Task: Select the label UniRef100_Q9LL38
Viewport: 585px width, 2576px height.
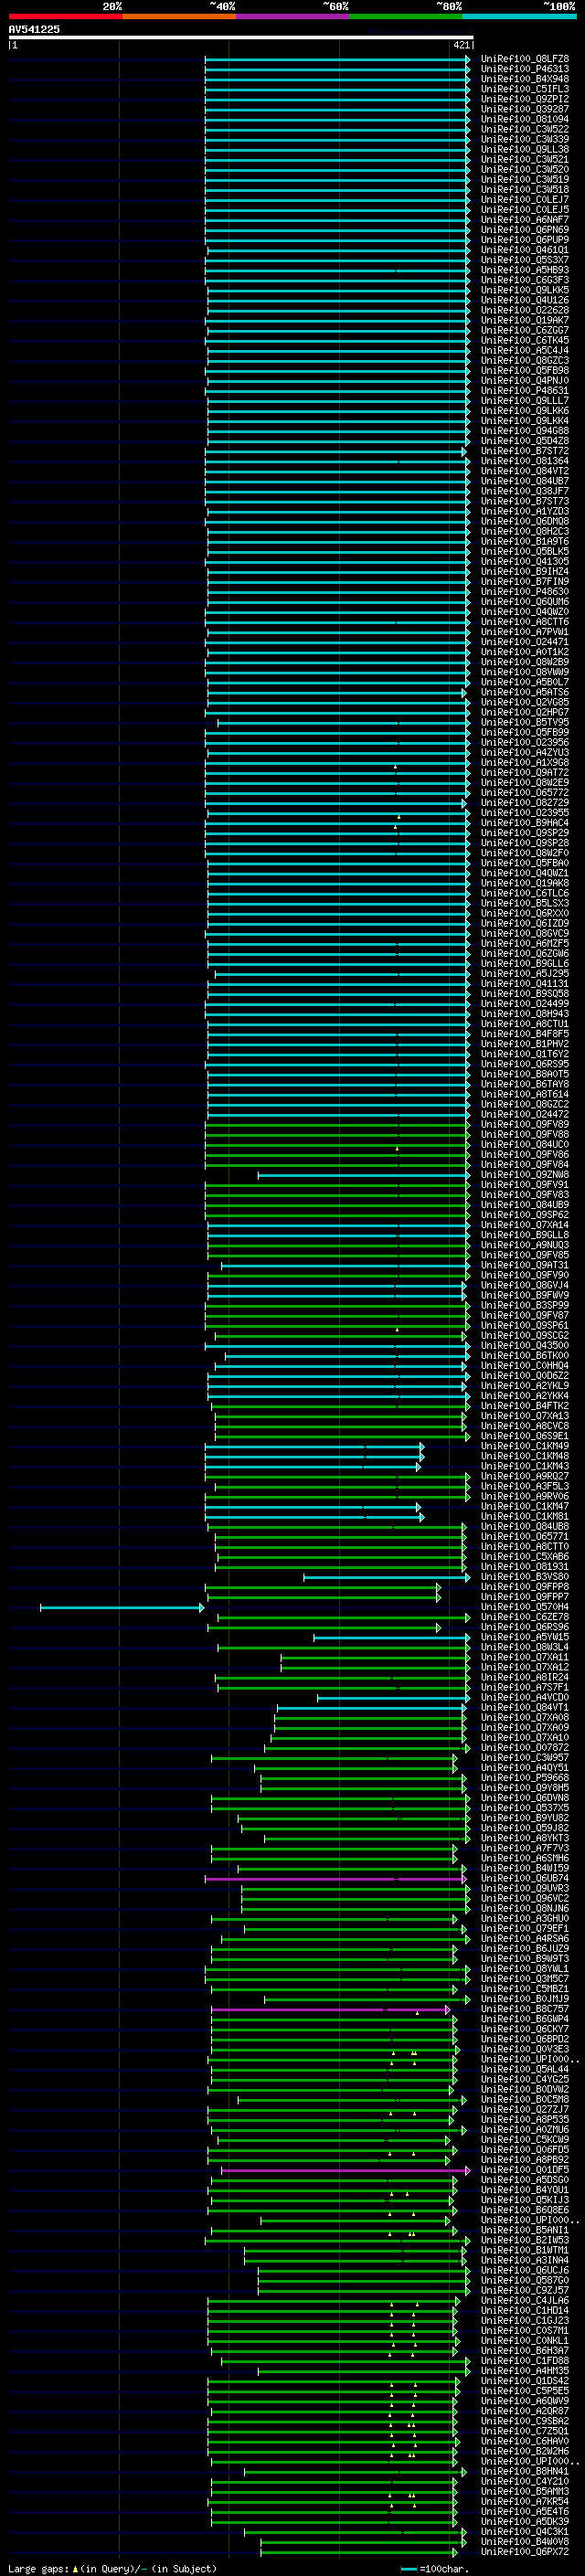Action: coord(525,149)
